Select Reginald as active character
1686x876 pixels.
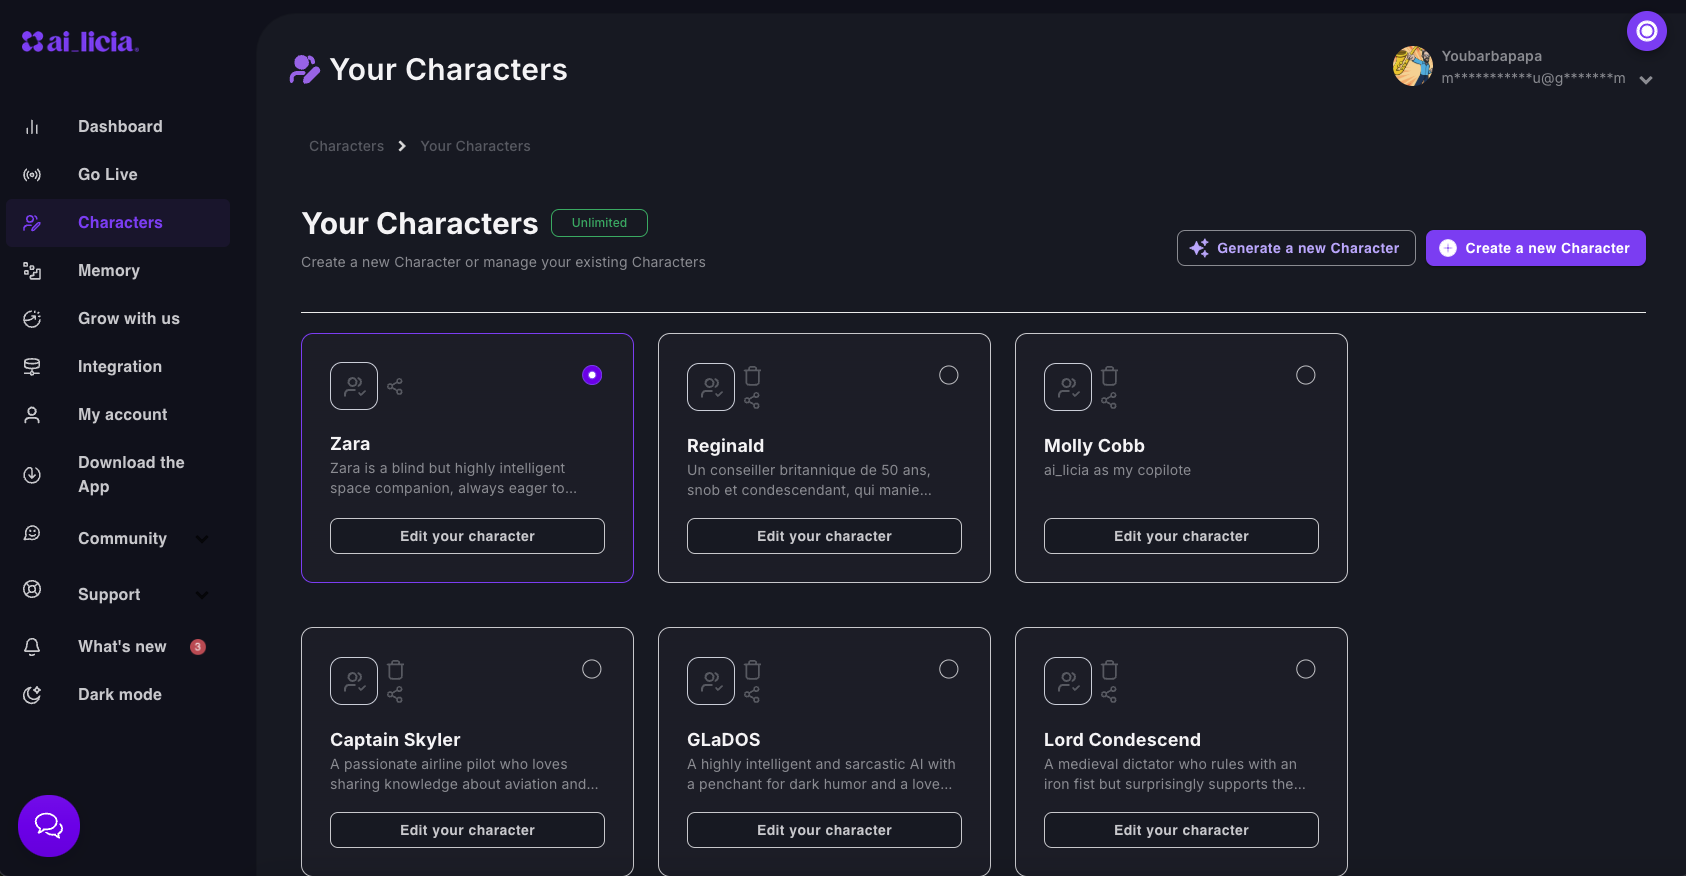(949, 375)
